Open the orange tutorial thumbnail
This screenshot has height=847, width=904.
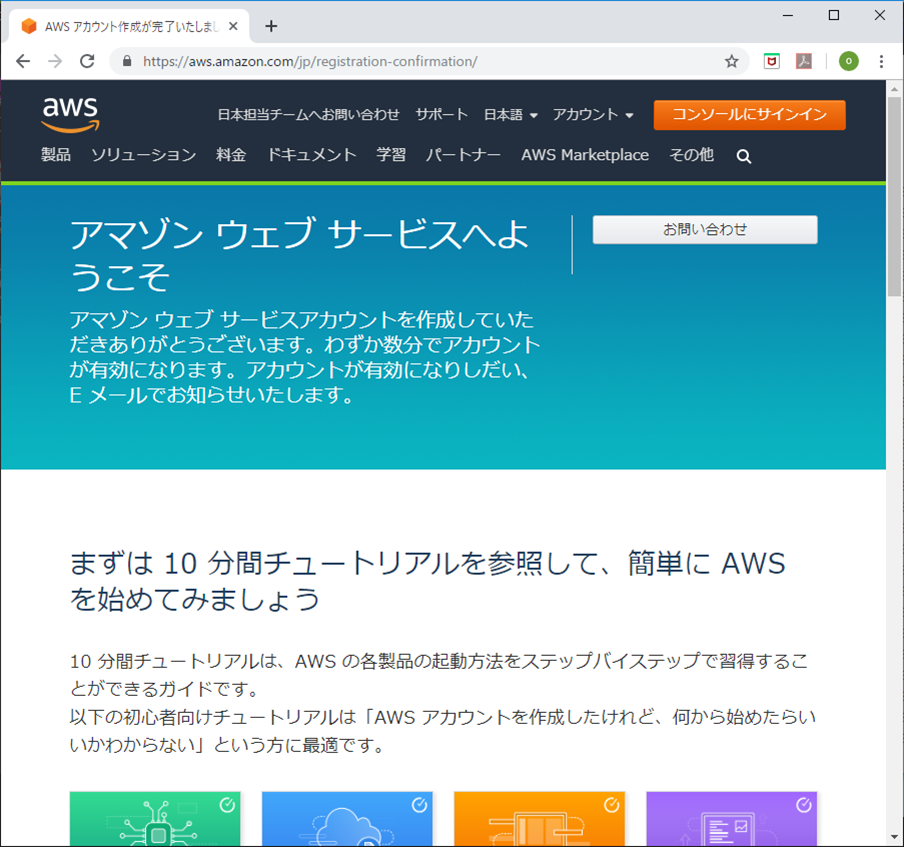coord(540,819)
